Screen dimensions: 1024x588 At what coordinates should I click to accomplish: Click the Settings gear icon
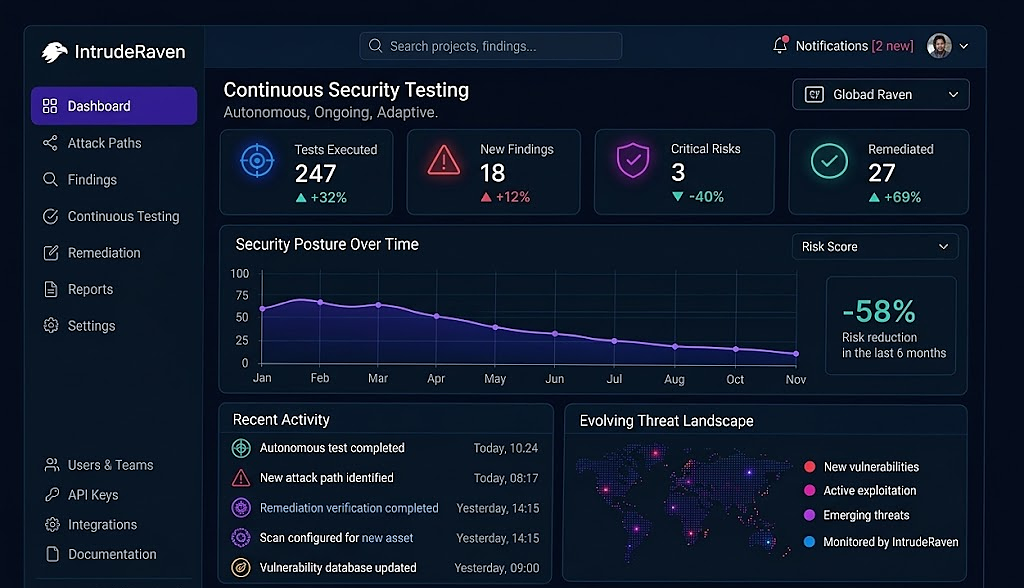tap(51, 325)
